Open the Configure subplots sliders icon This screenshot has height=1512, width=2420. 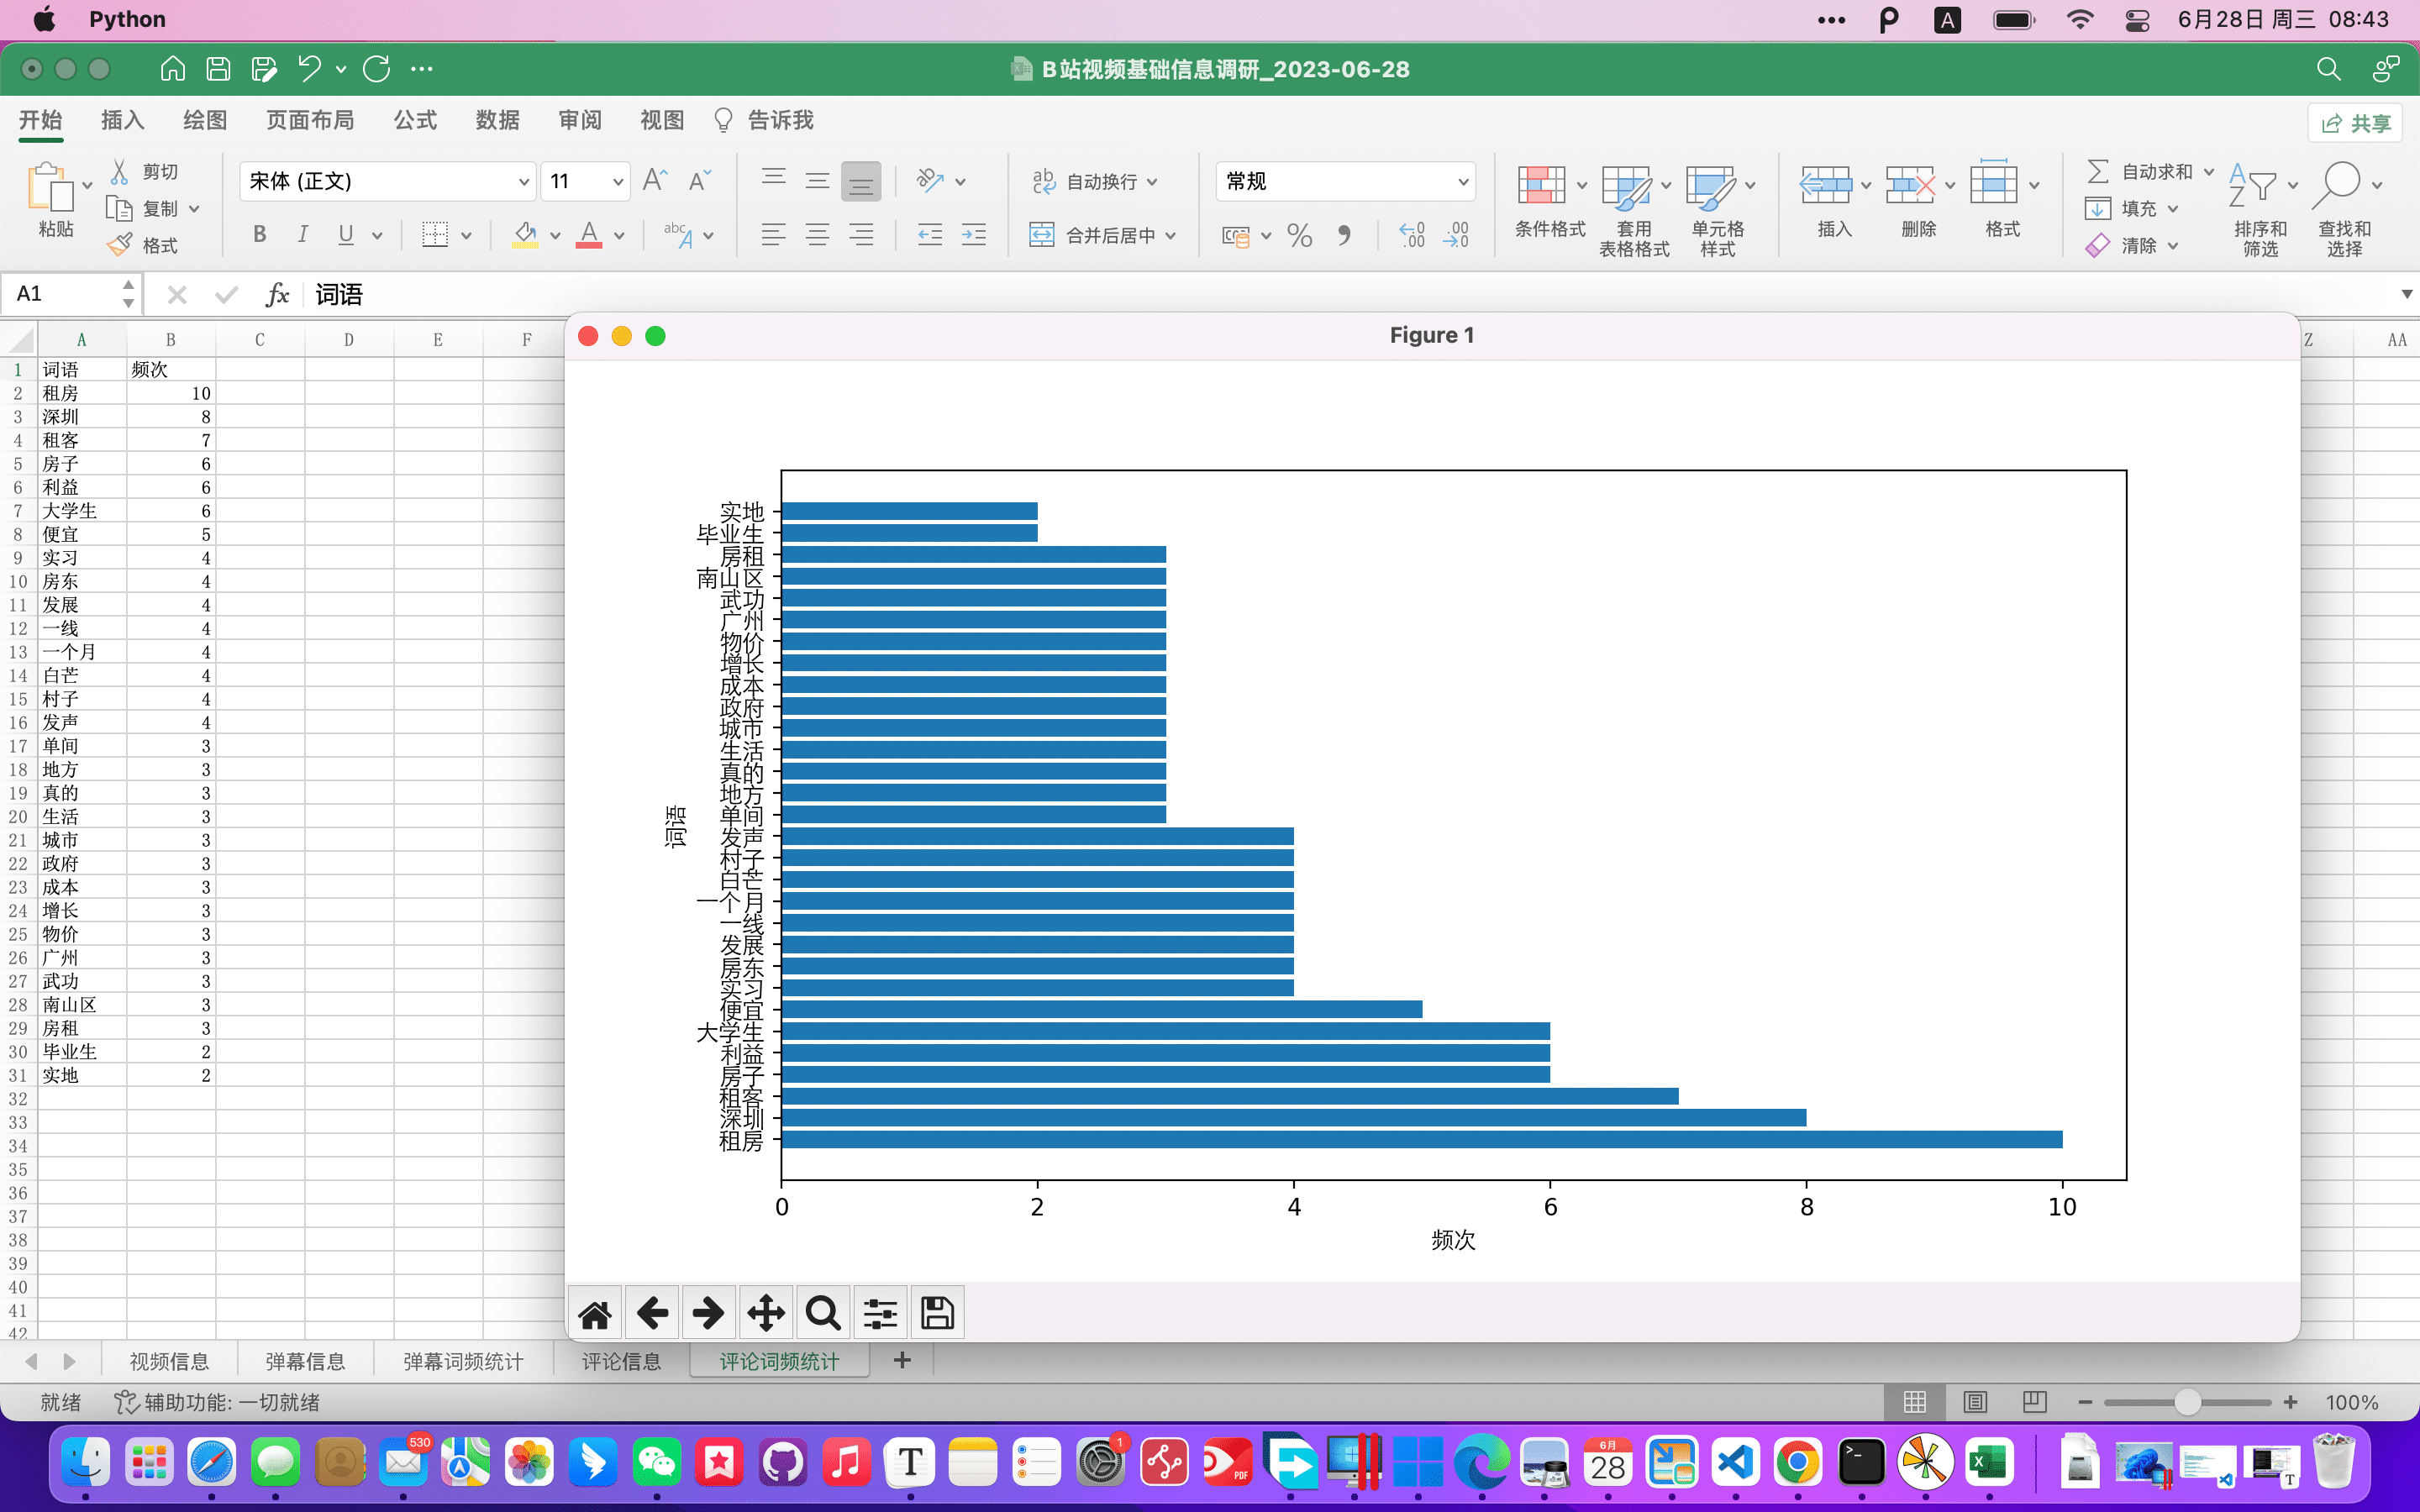coord(880,1313)
